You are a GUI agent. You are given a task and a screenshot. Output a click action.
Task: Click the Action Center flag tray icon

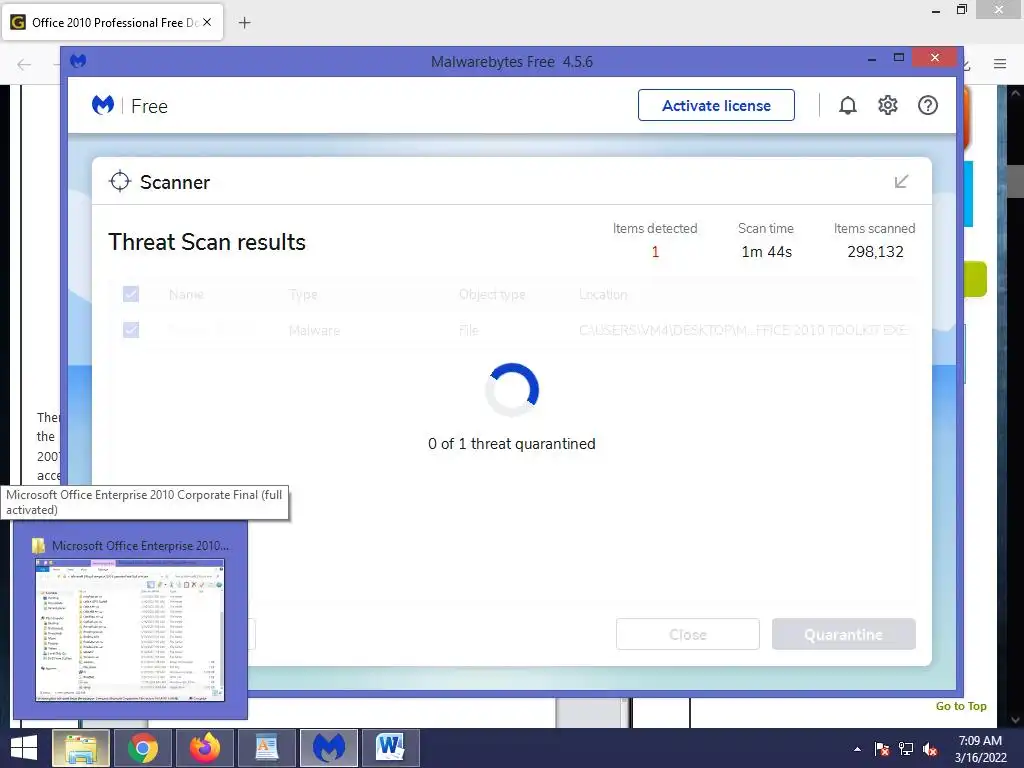click(x=882, y=749)
